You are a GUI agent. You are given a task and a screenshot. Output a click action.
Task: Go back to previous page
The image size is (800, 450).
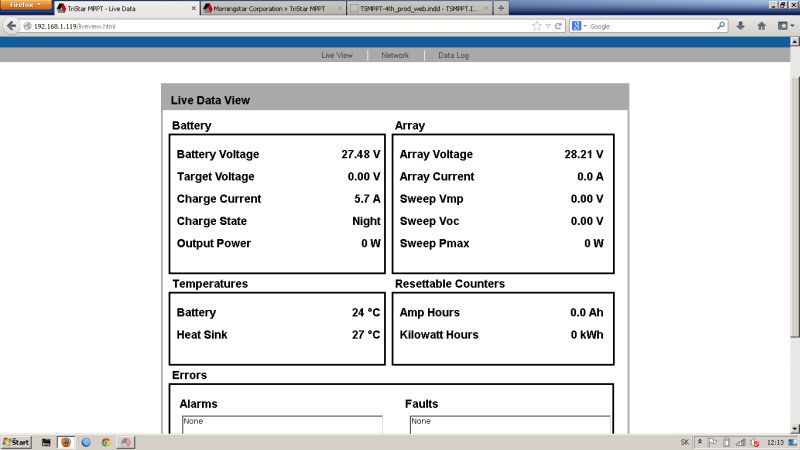11,26
